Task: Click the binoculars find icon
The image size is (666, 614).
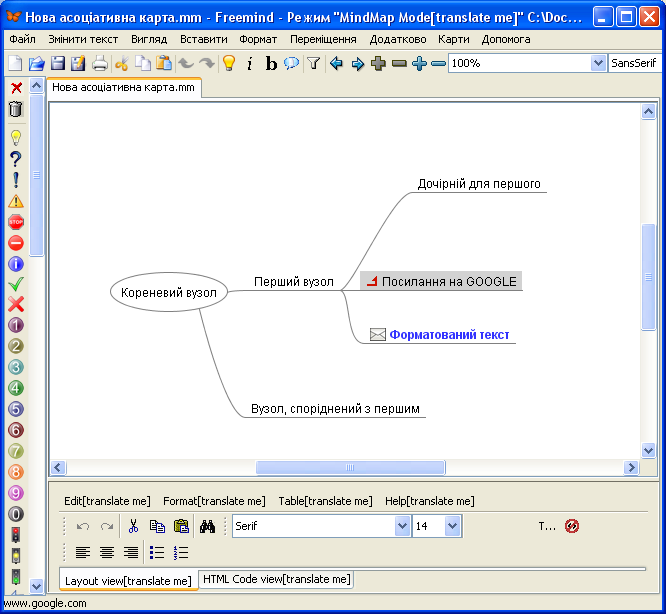Action: click(x=207, y=527)
